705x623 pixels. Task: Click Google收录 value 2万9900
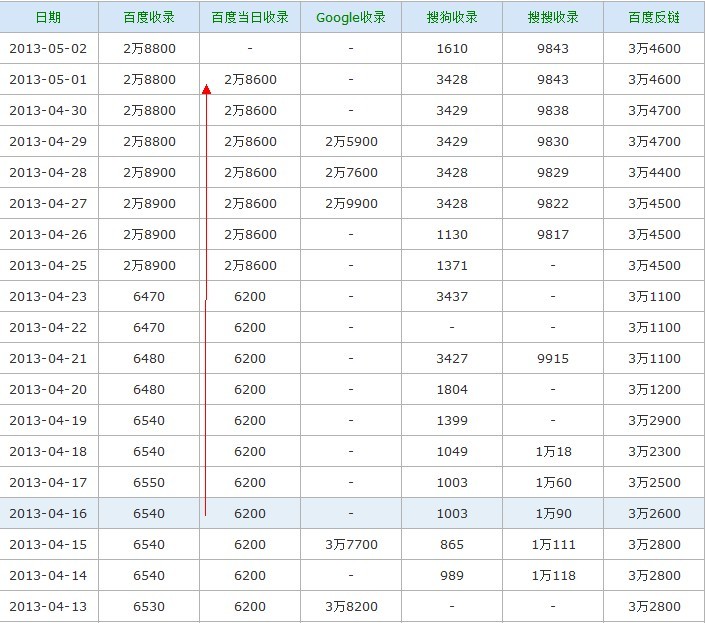[351, 203]
